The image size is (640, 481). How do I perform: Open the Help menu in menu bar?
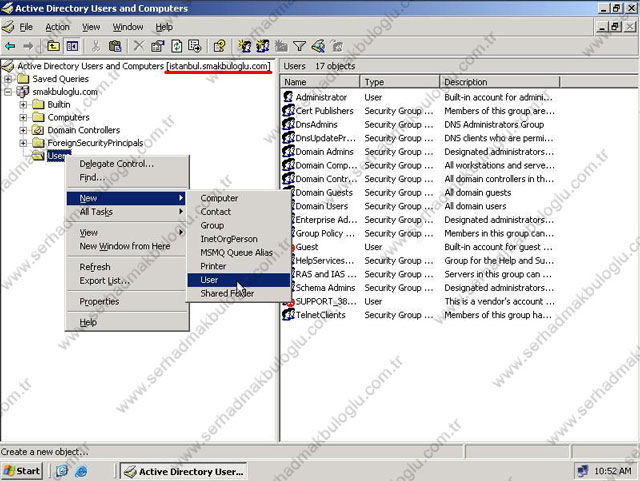point(164,27)
